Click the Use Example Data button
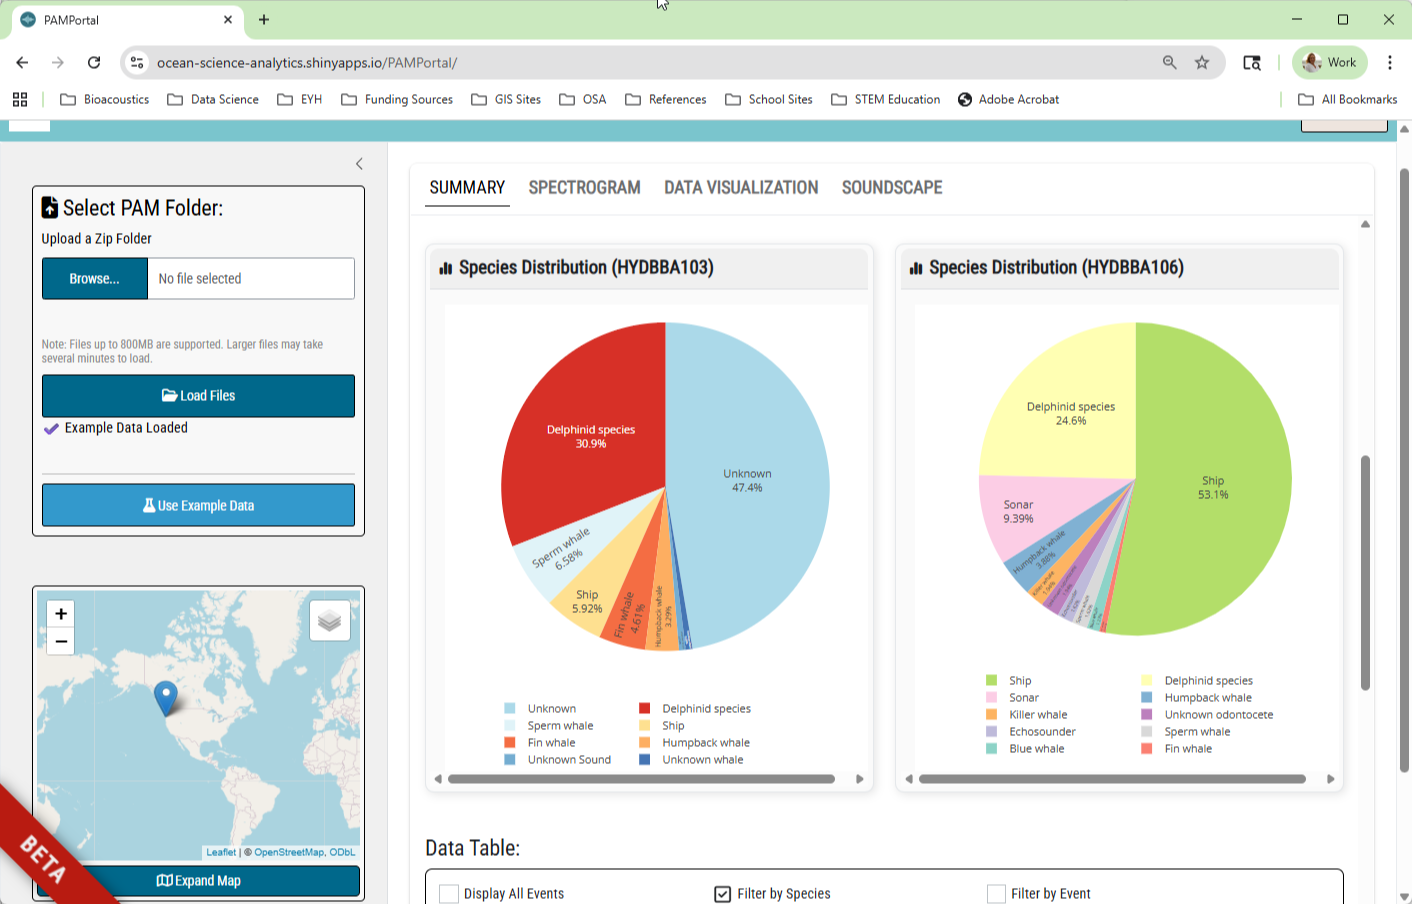 (x=198, y=505)
